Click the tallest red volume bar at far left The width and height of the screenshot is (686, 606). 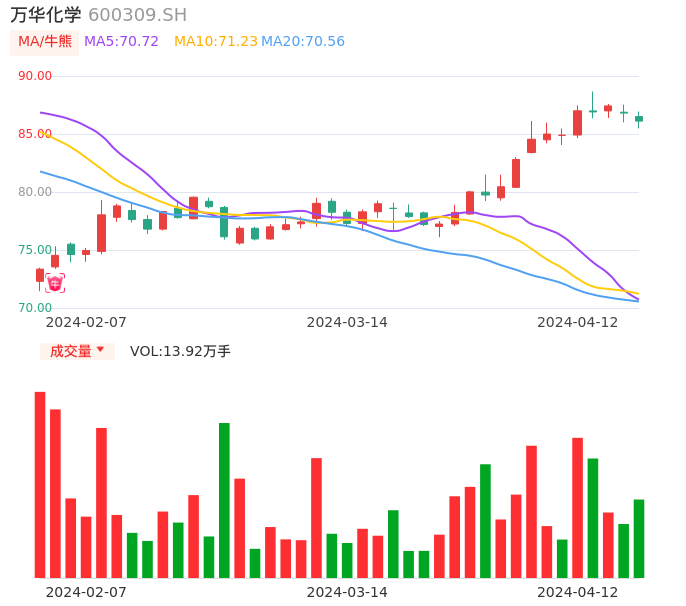[40, 484]
